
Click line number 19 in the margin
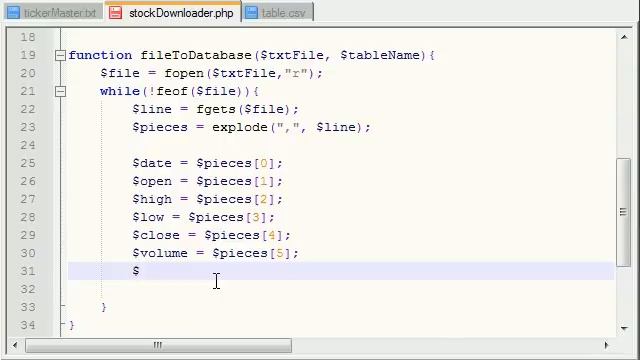pos(28,55)
